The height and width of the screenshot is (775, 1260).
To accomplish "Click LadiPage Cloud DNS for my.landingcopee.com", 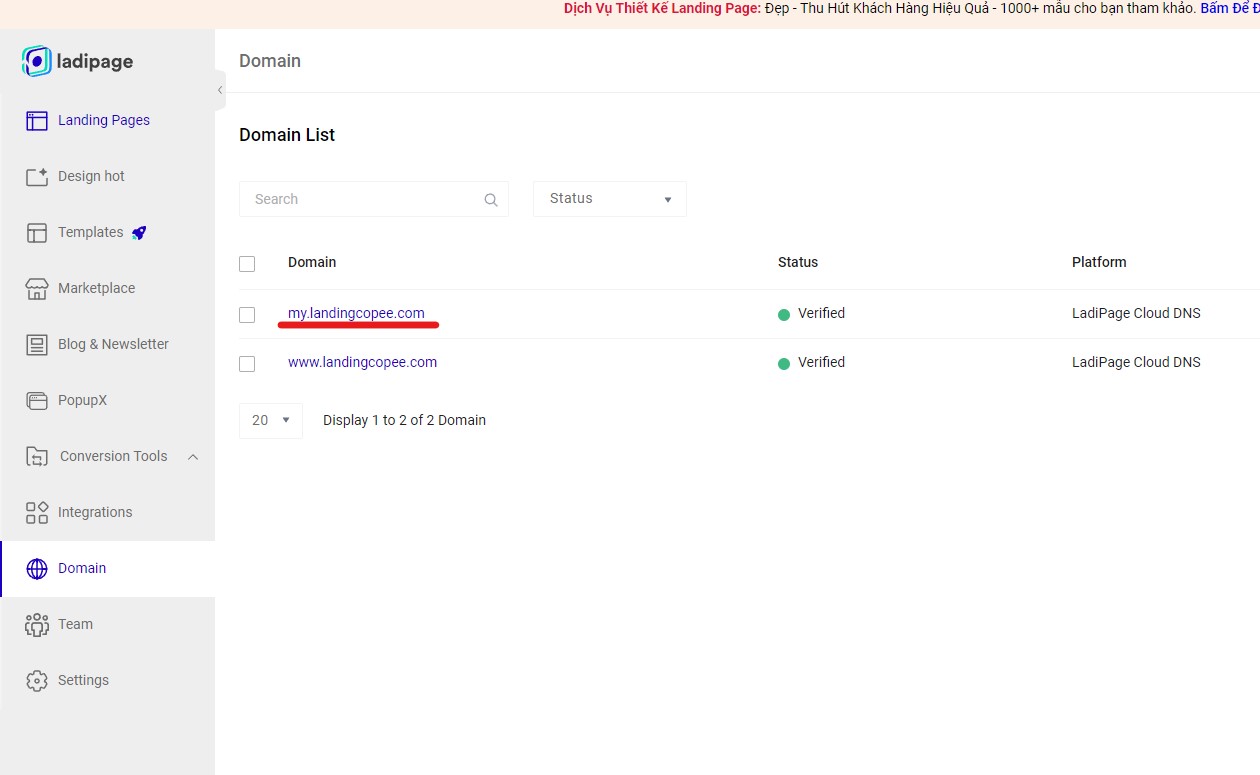I will tap(1136, 313).
